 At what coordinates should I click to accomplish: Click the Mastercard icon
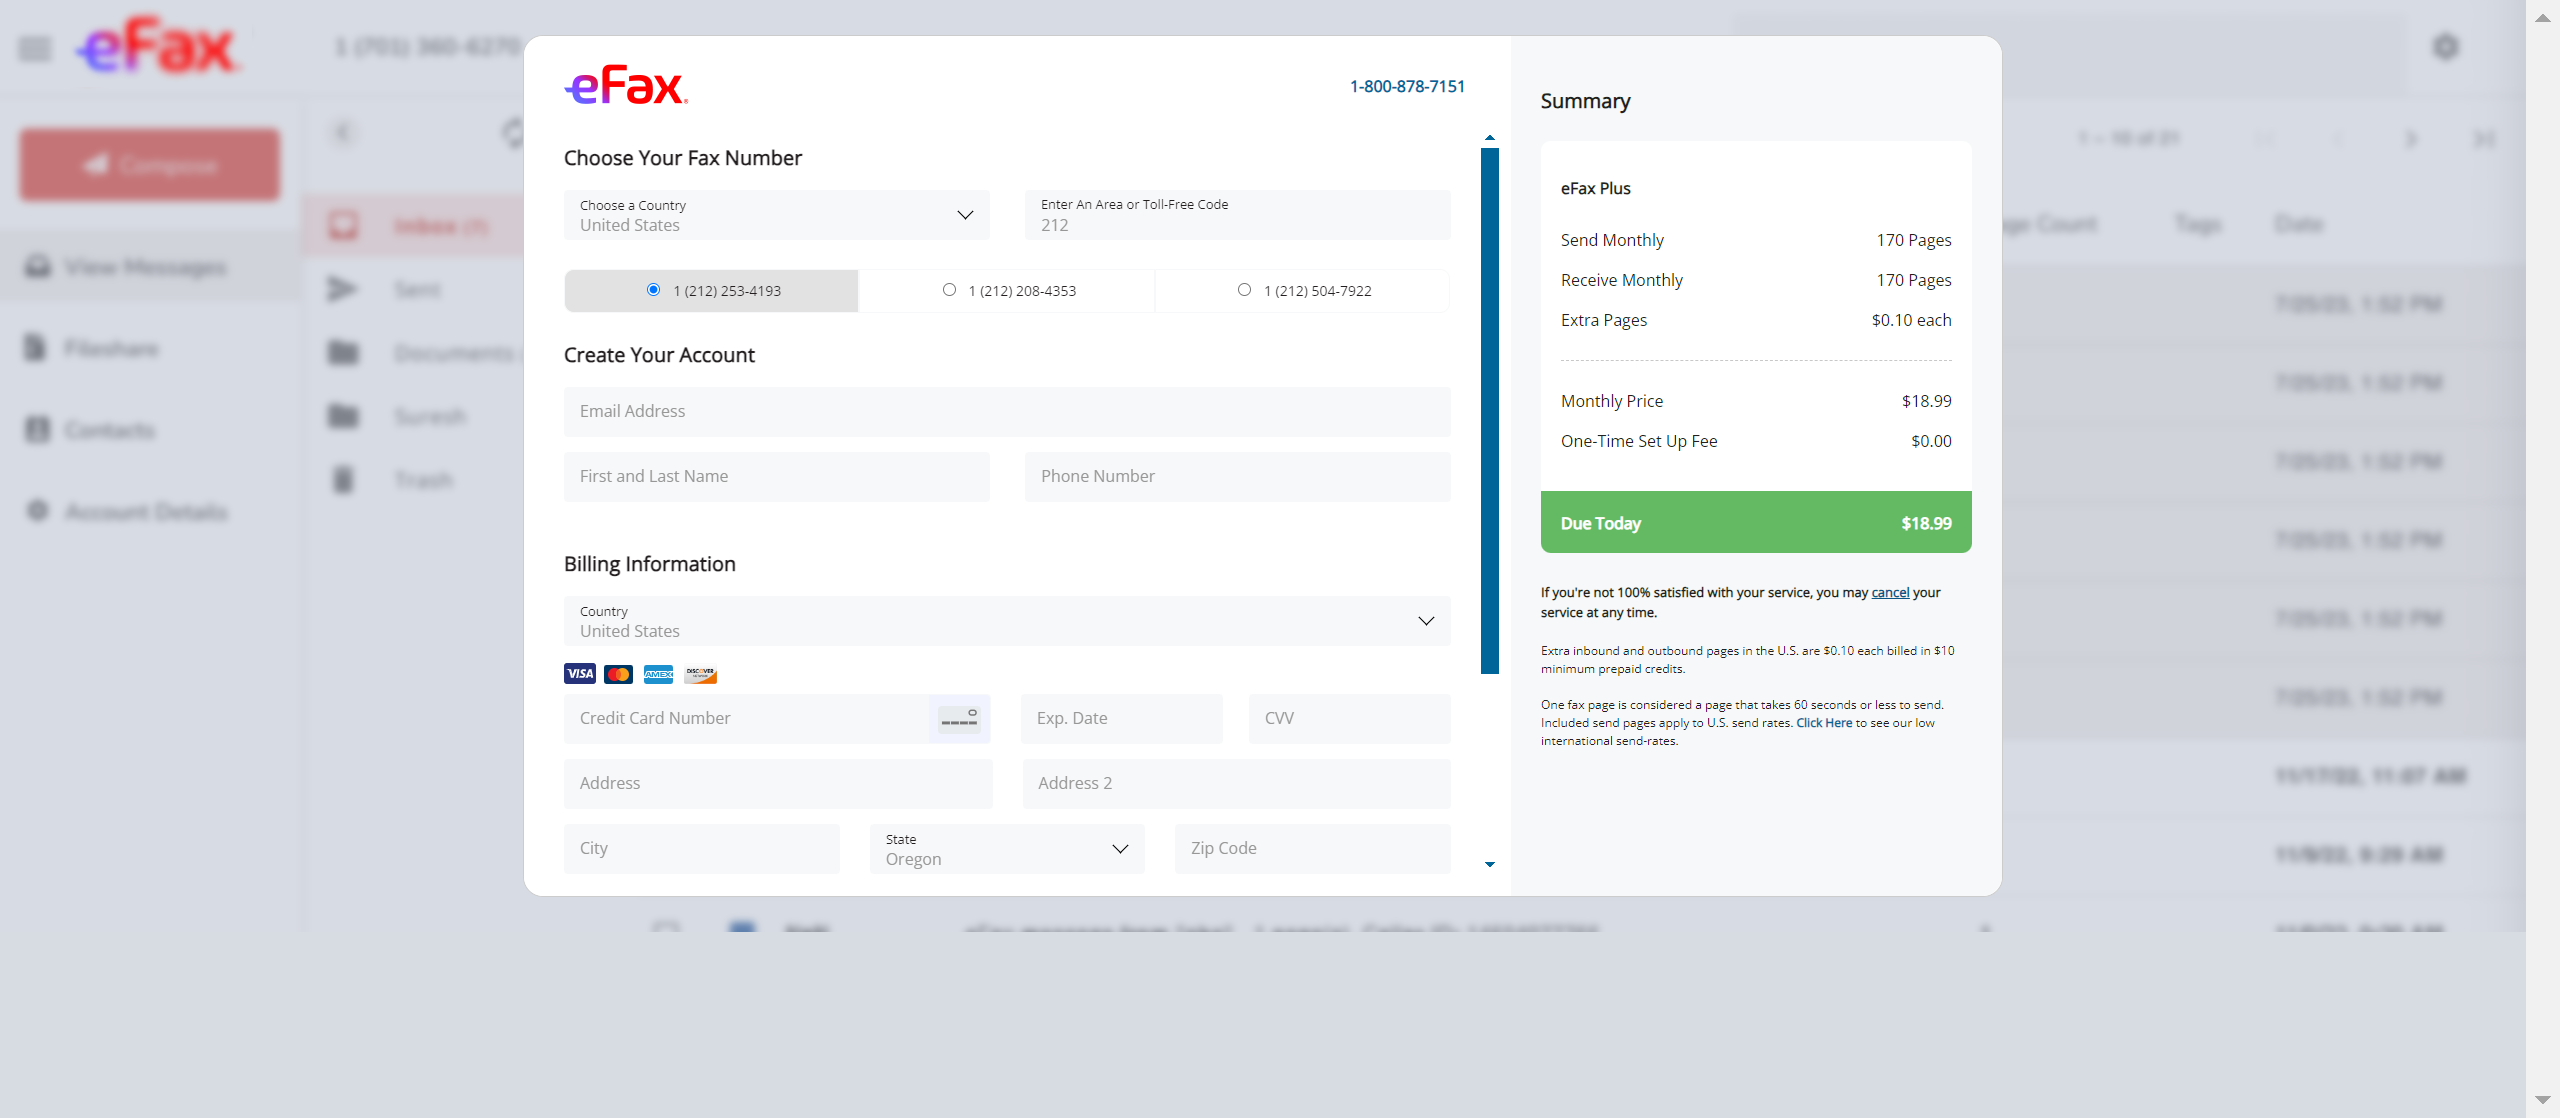coord(619,674)
